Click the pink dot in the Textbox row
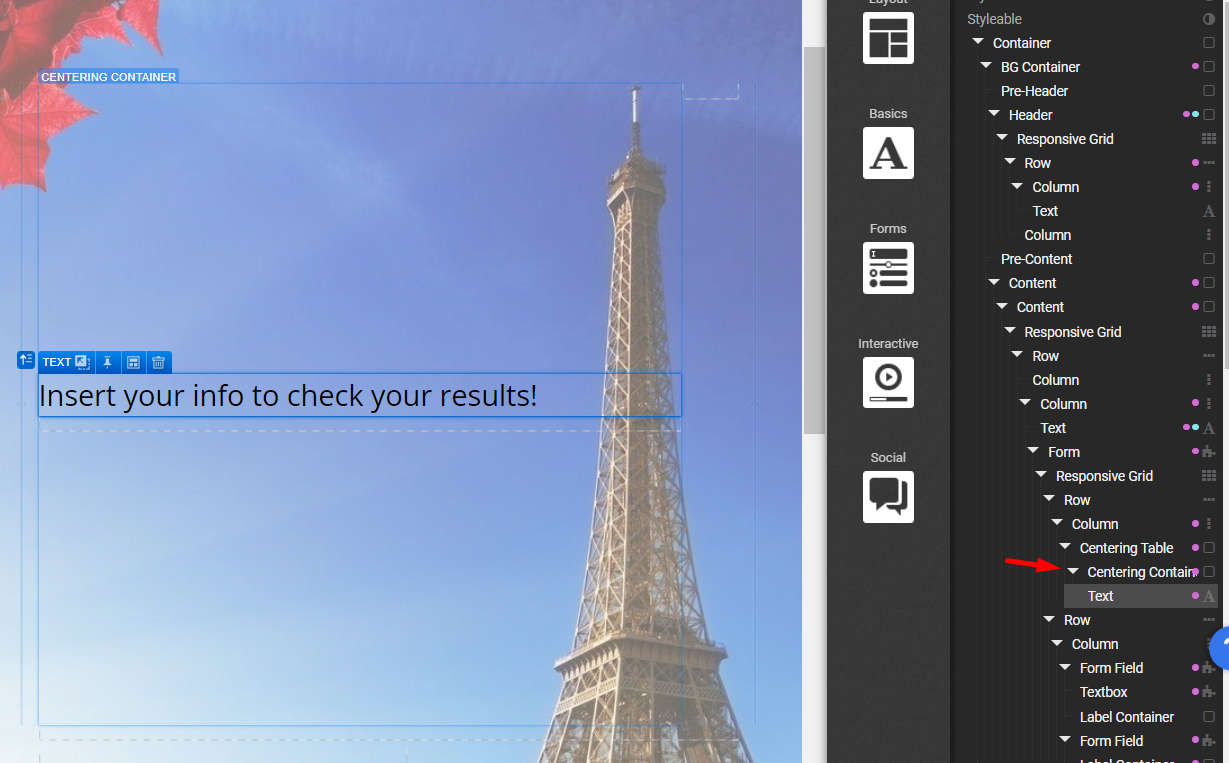This screenshot has height=763, width=1229. 1195,692
